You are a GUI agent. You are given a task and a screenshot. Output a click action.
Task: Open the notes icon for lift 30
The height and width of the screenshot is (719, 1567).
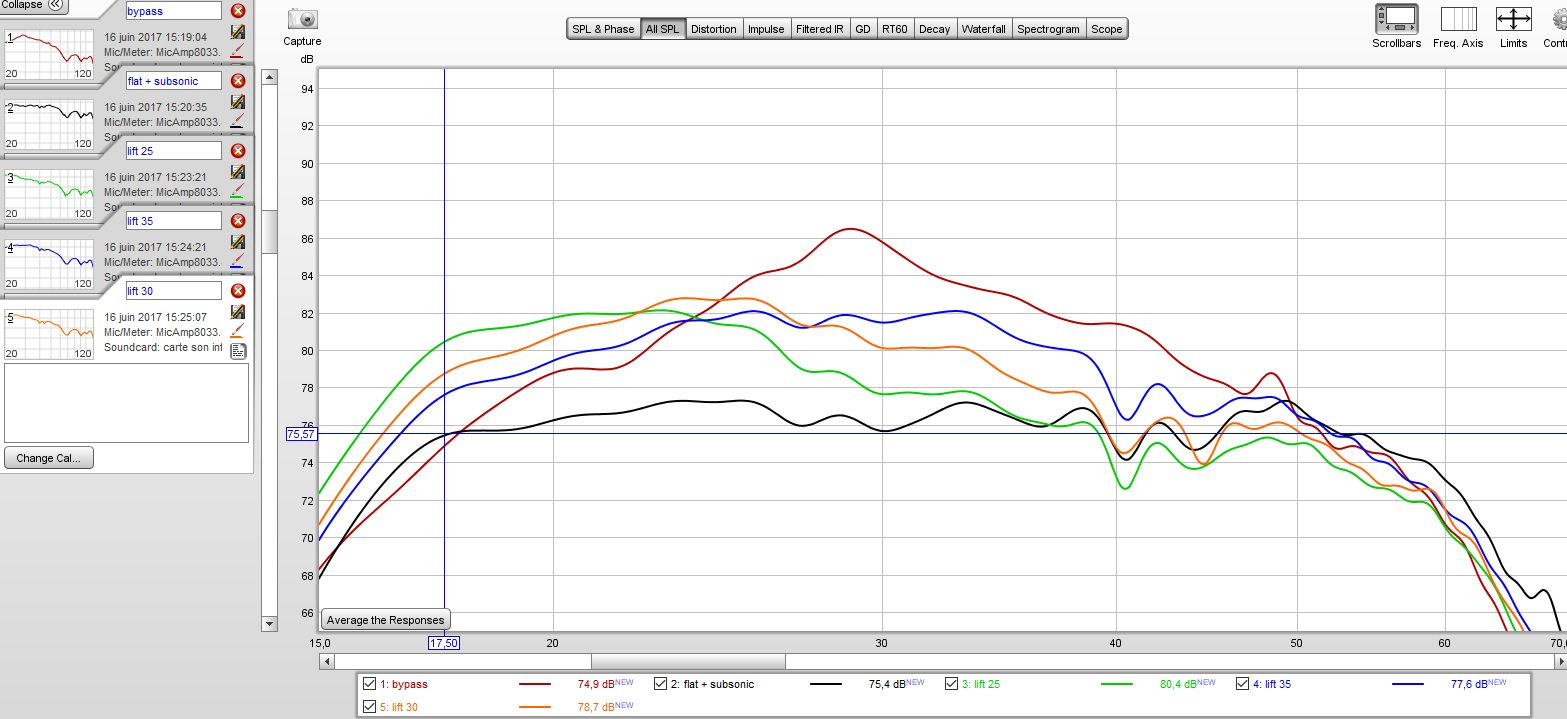pyautogui.click(x=238, y=350)
